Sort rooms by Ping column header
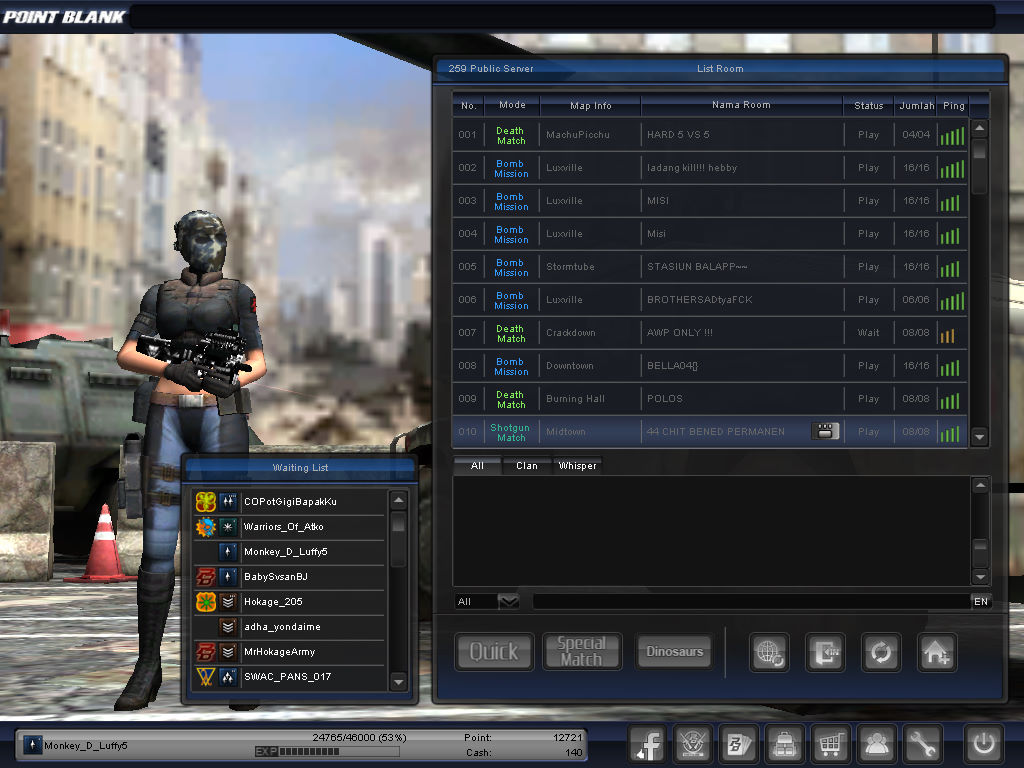Screen dimensions: 1024x768 click(953, 105)
